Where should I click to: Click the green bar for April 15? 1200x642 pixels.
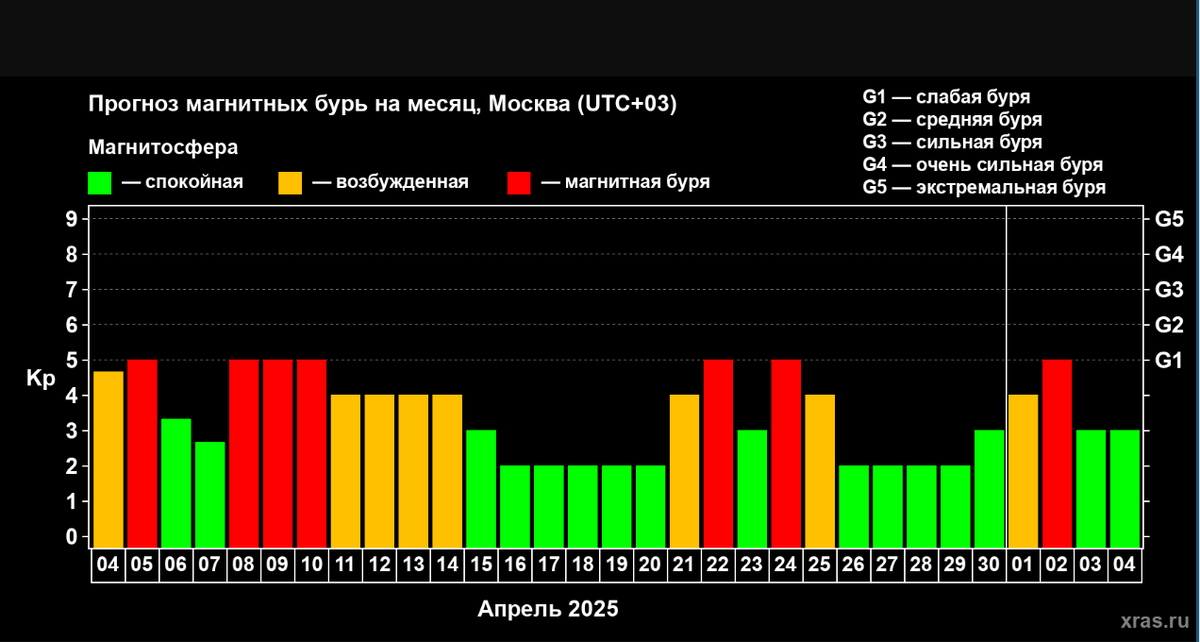[481, 488]
